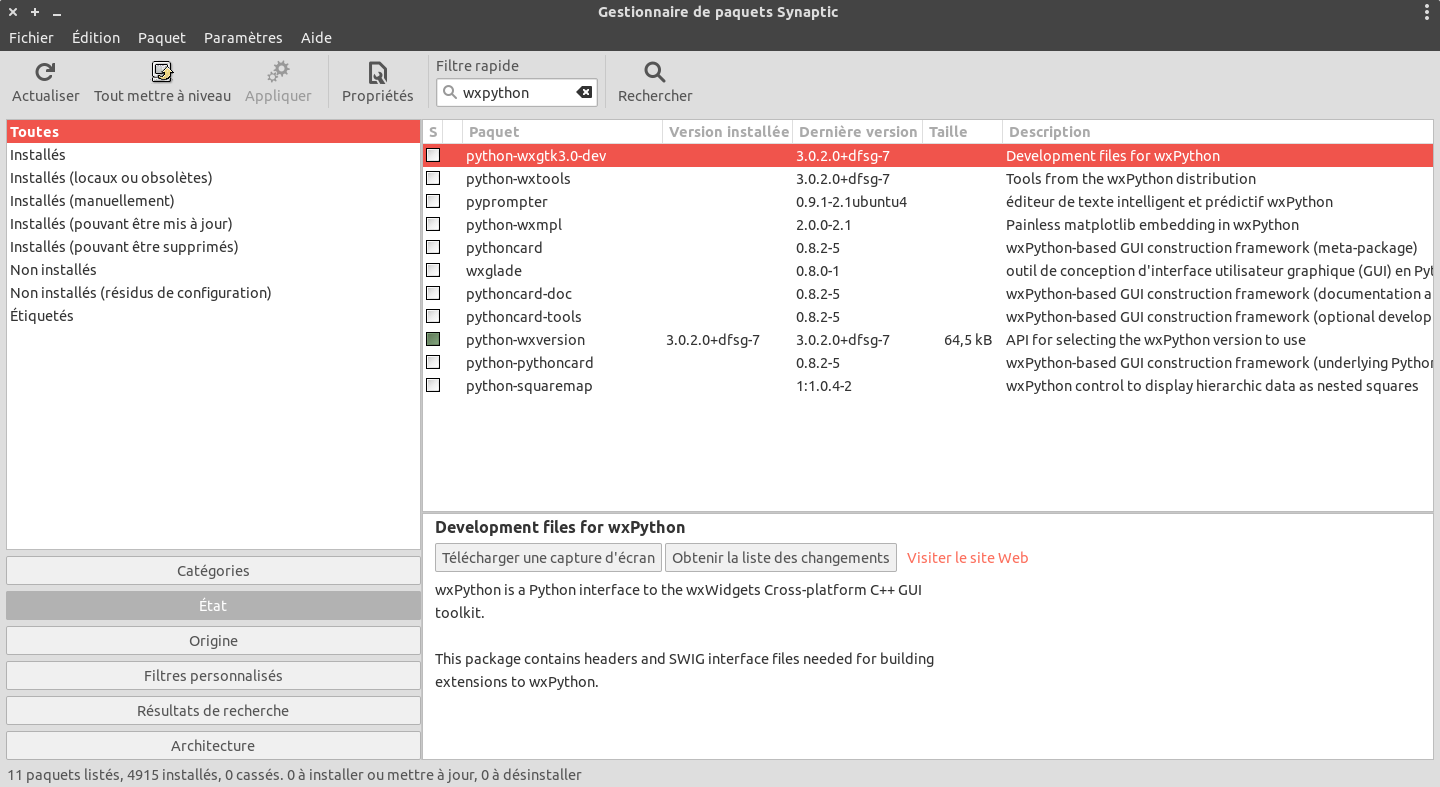Follow the Visiter le site Web link

(x=967, y=558)
